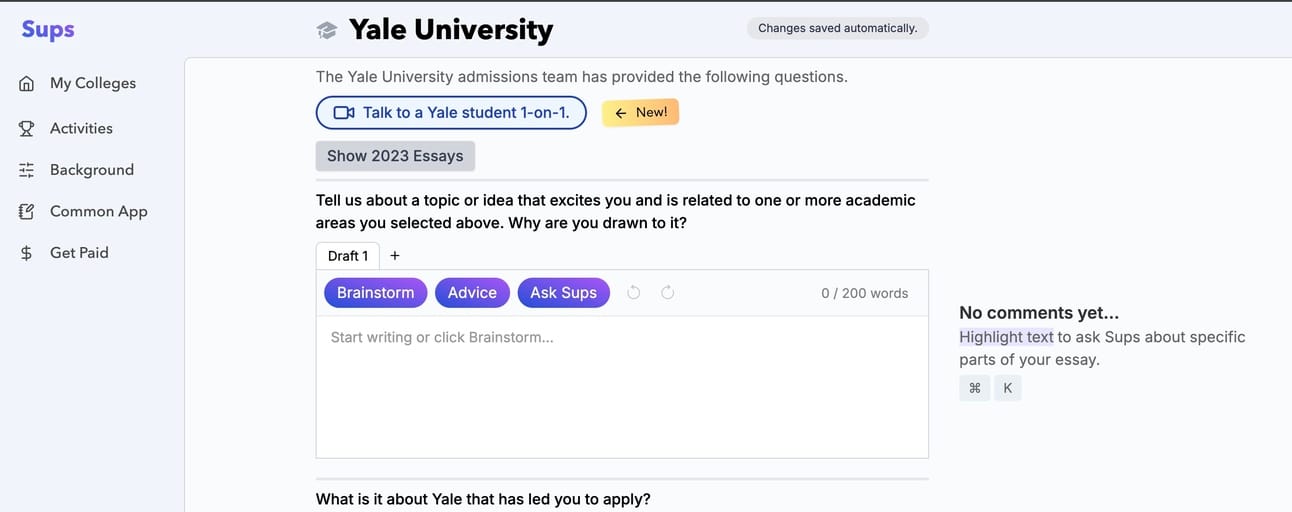
Task: Click the My Colleges home icon
Action: 27,83
